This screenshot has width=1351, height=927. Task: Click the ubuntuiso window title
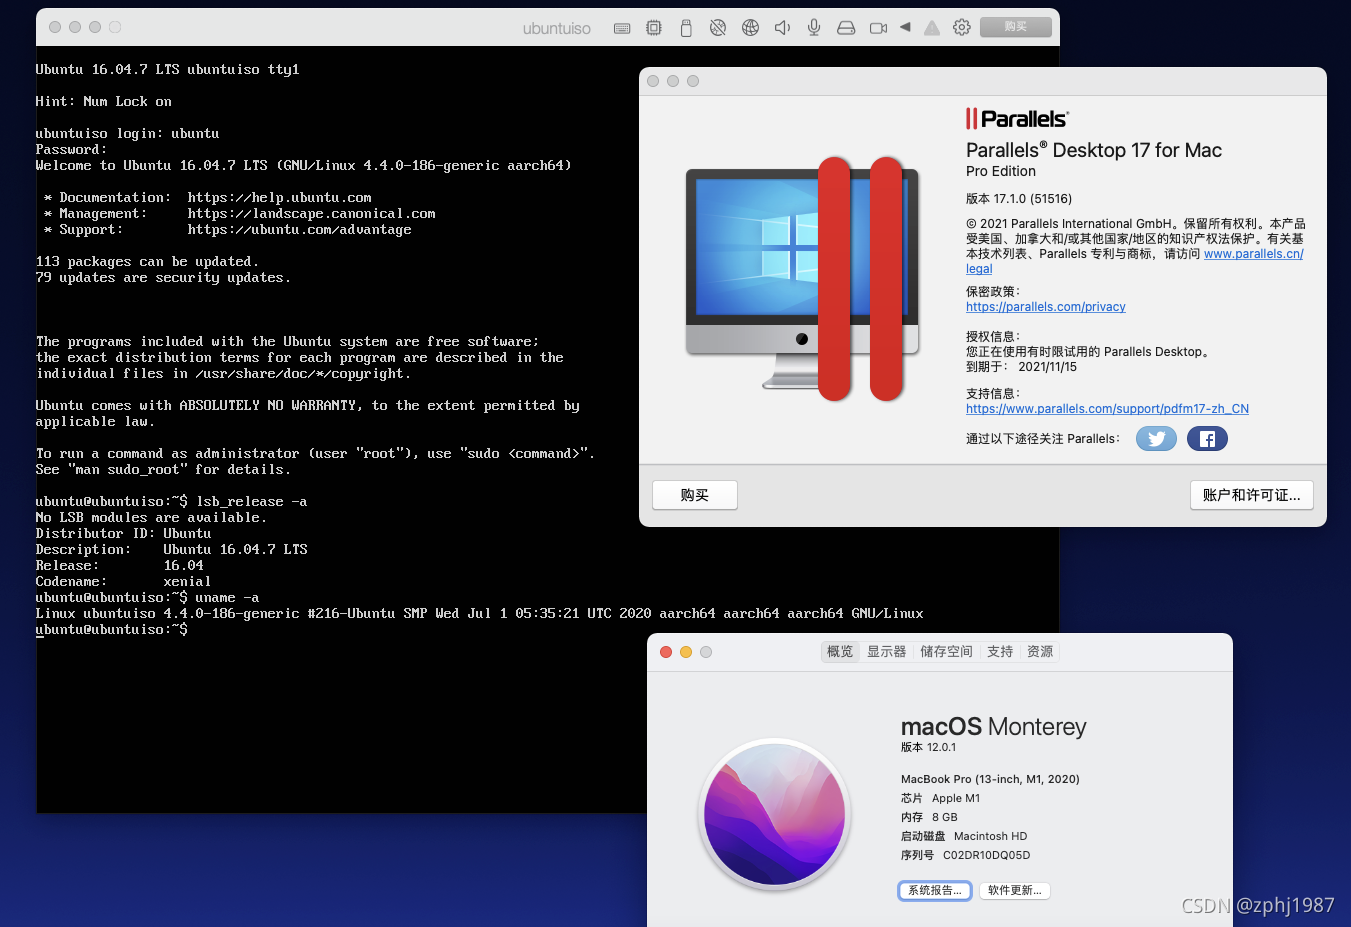pyautogui.click(x=556, y=28)
